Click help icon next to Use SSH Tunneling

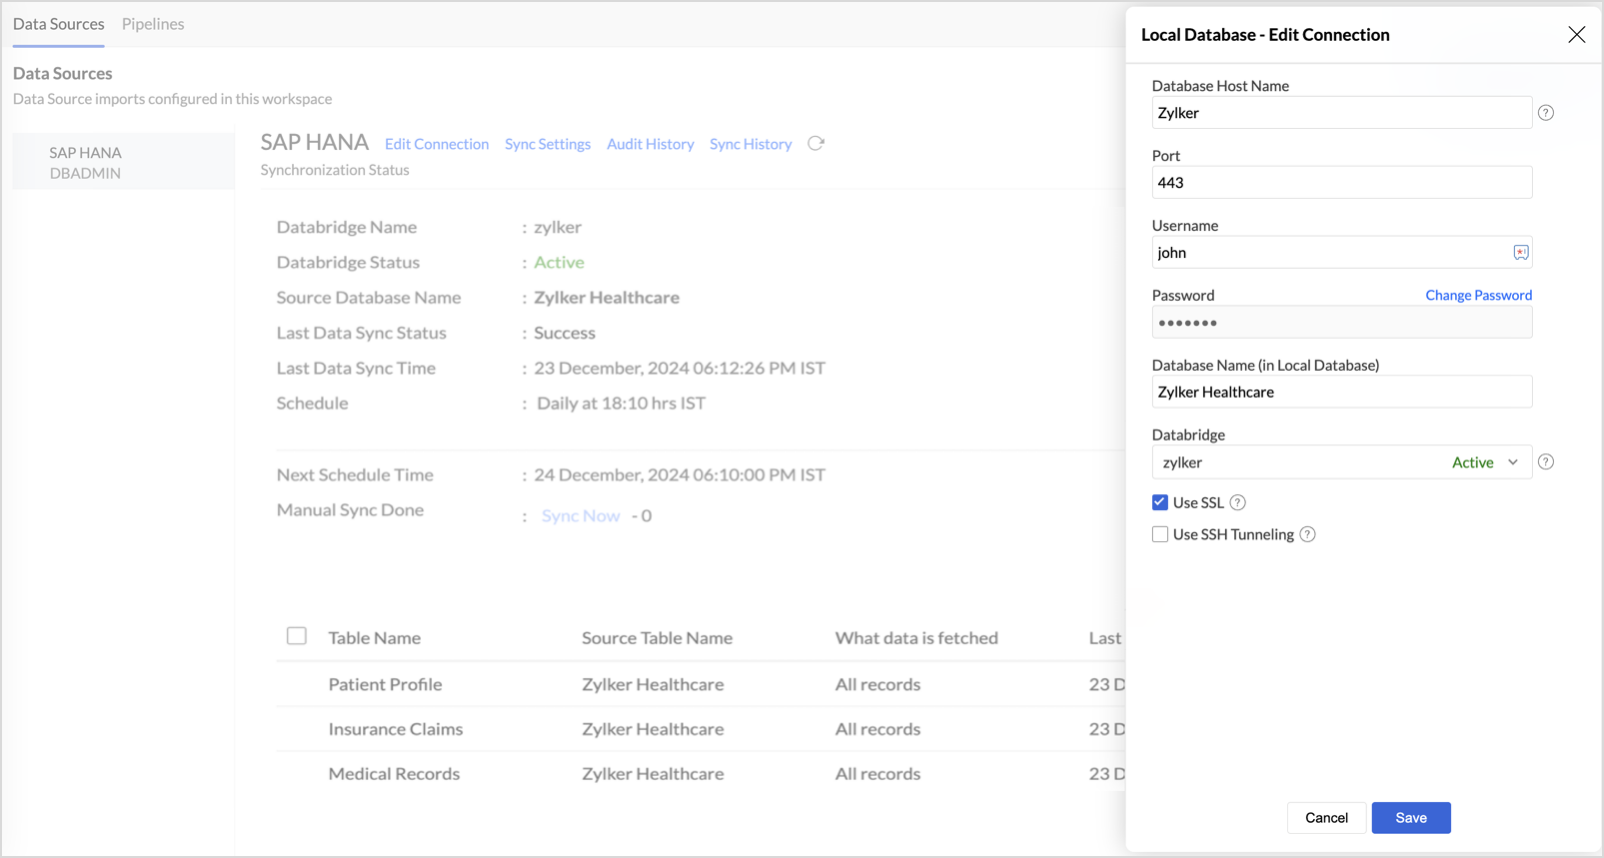click(1308, 535)
